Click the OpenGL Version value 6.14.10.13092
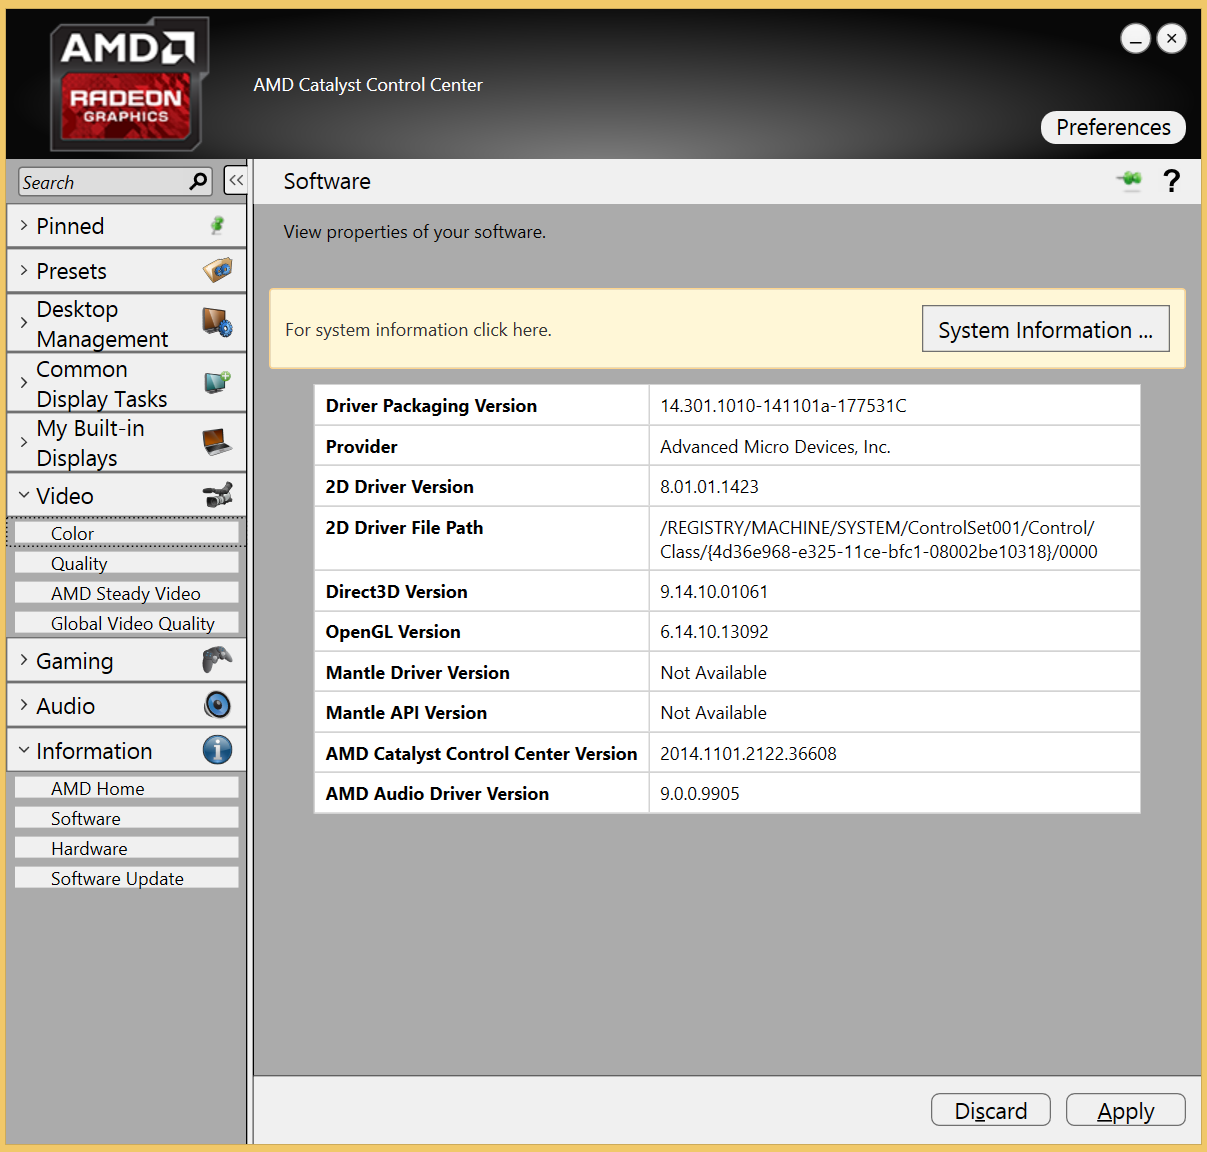The width and height of the screenshot is (1207, 1152). [x=714, y=631]
